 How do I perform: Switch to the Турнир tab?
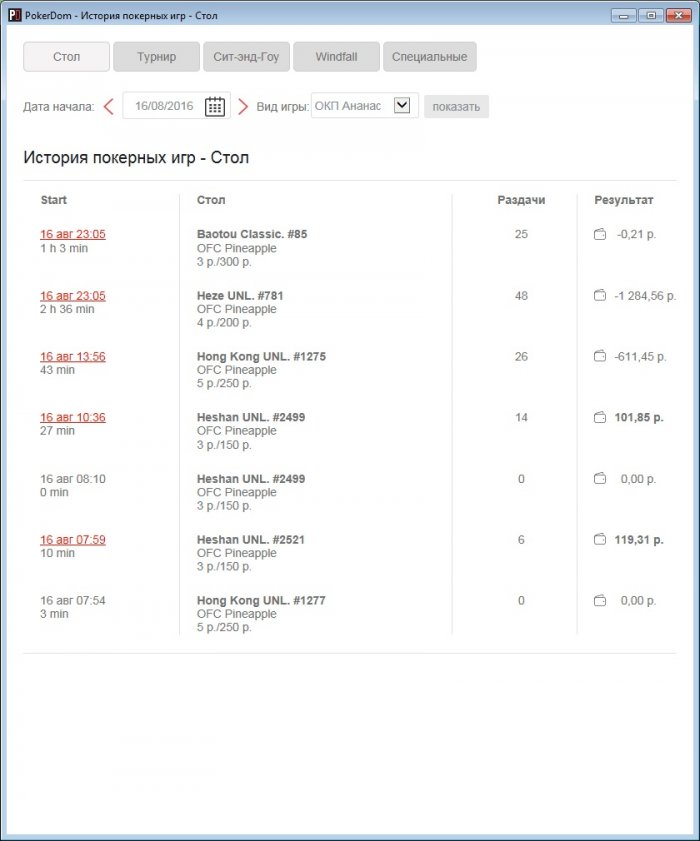[157, 57]
